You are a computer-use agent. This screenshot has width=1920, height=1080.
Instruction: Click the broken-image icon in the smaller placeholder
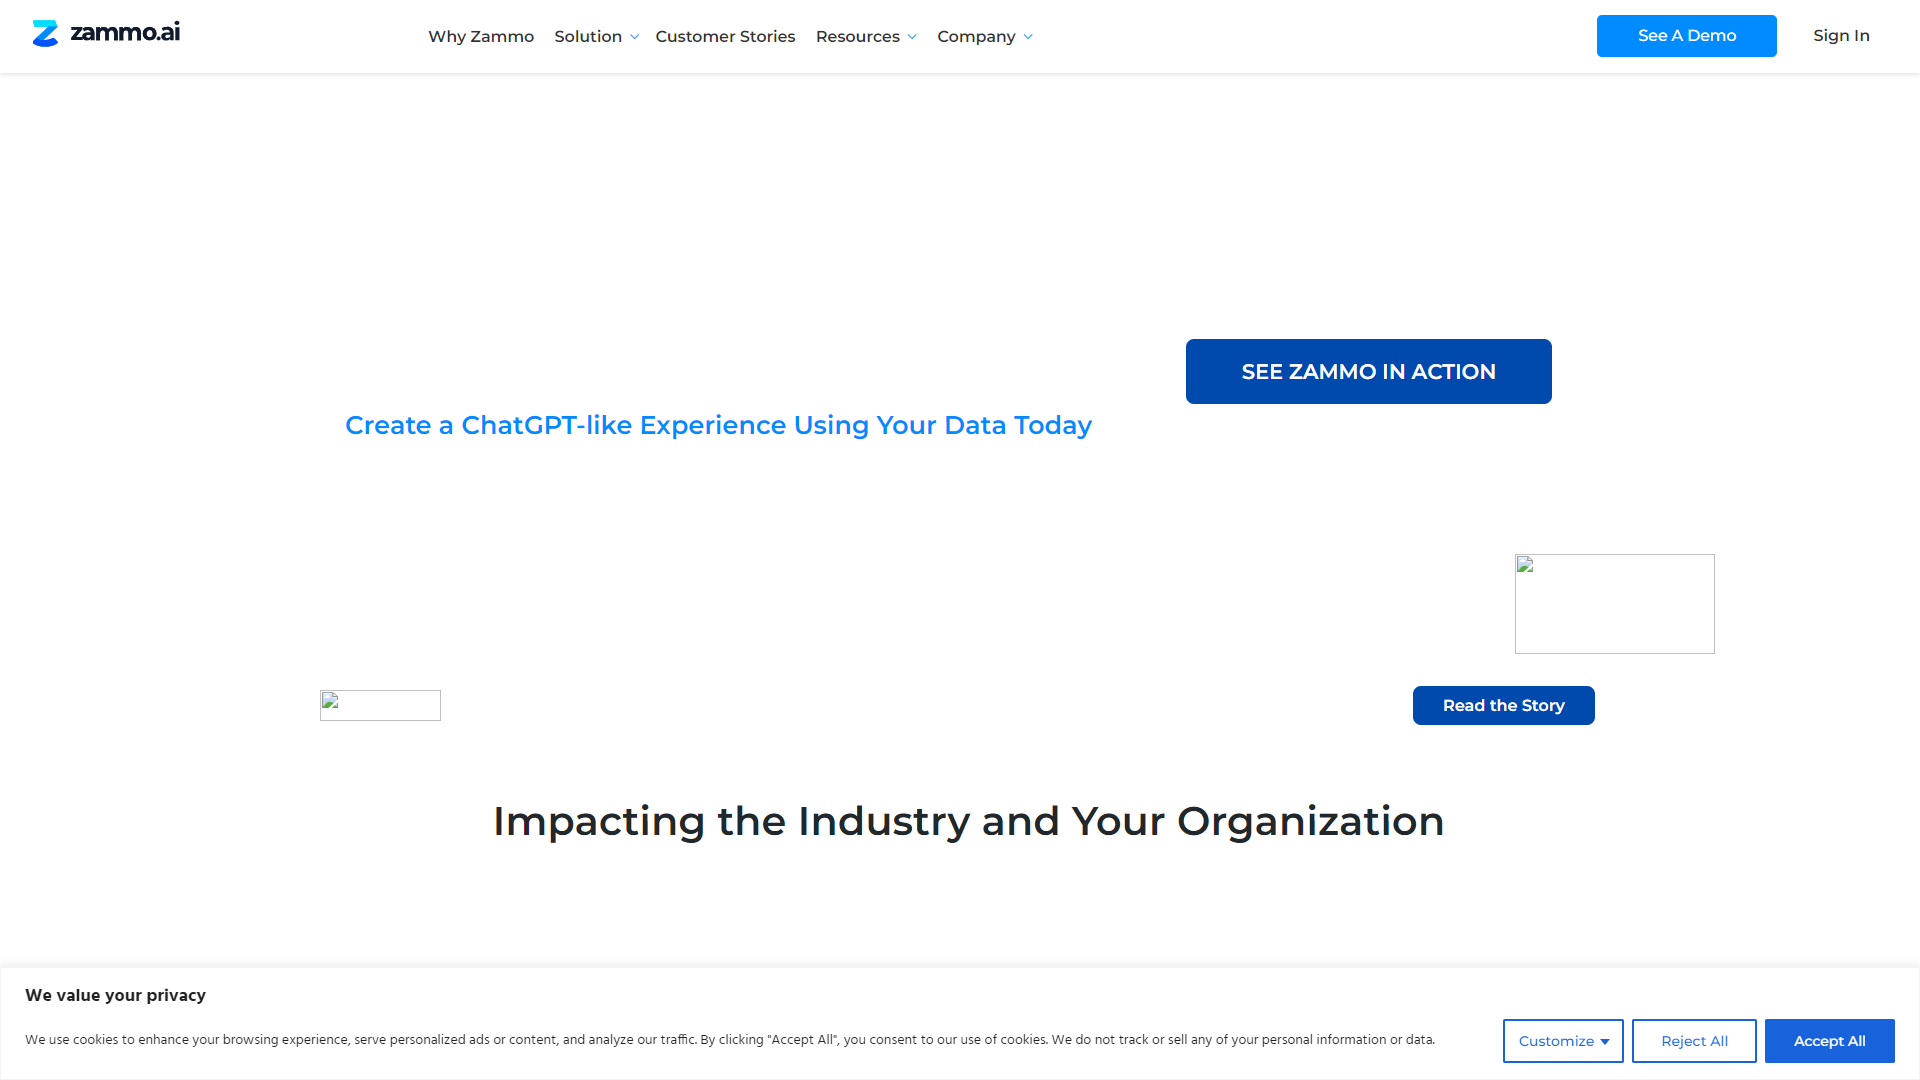pyautogui.click(x=330, y=701)
